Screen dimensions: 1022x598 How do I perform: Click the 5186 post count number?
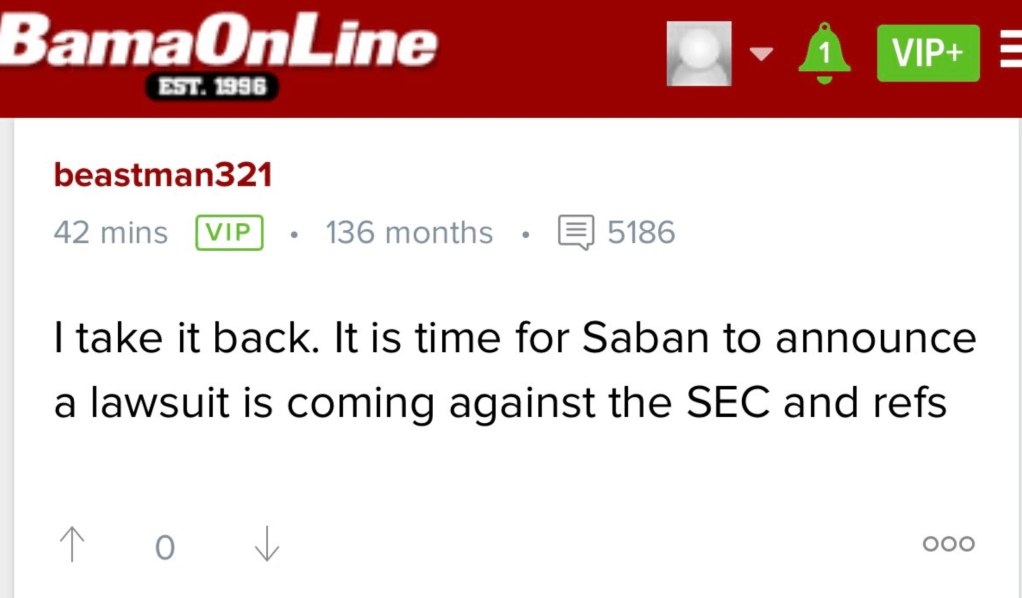coord(641,233)
